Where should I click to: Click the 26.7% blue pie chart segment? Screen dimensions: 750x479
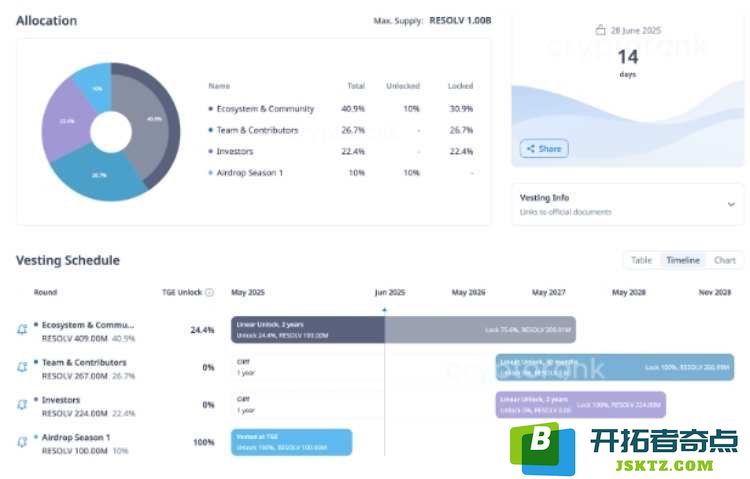(99, 175)
